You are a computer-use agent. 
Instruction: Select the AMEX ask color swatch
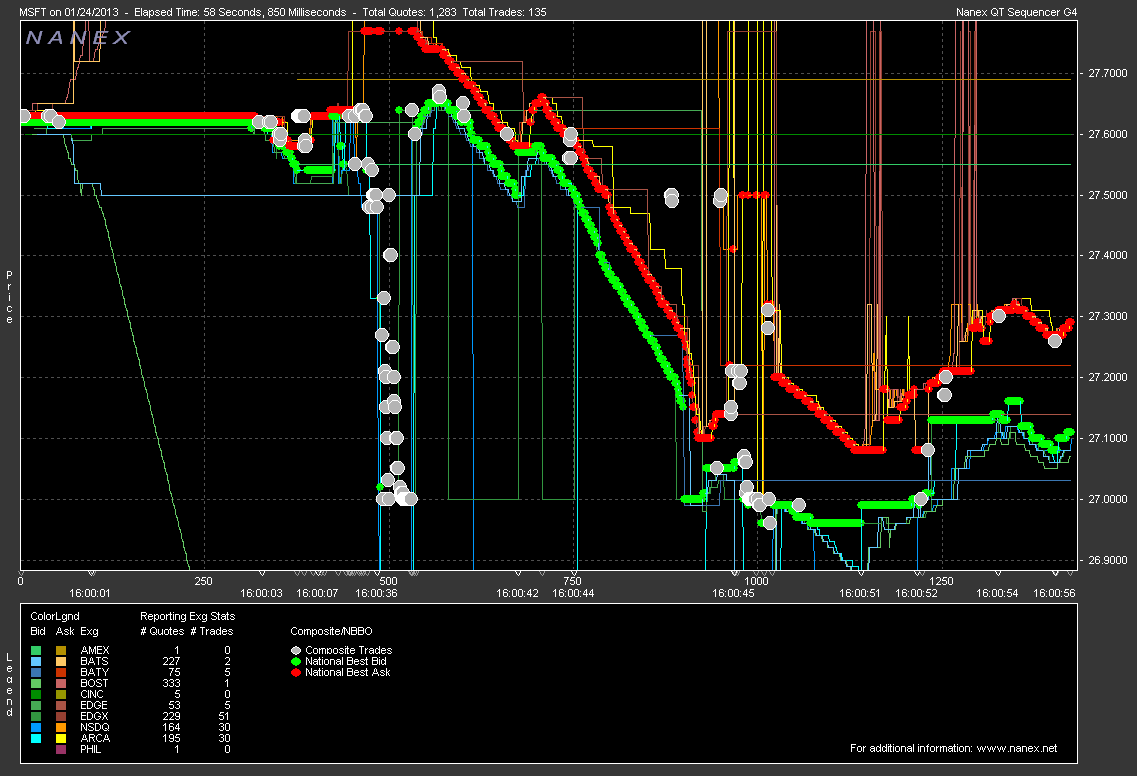pyautogui.click(x=61, y=651)
